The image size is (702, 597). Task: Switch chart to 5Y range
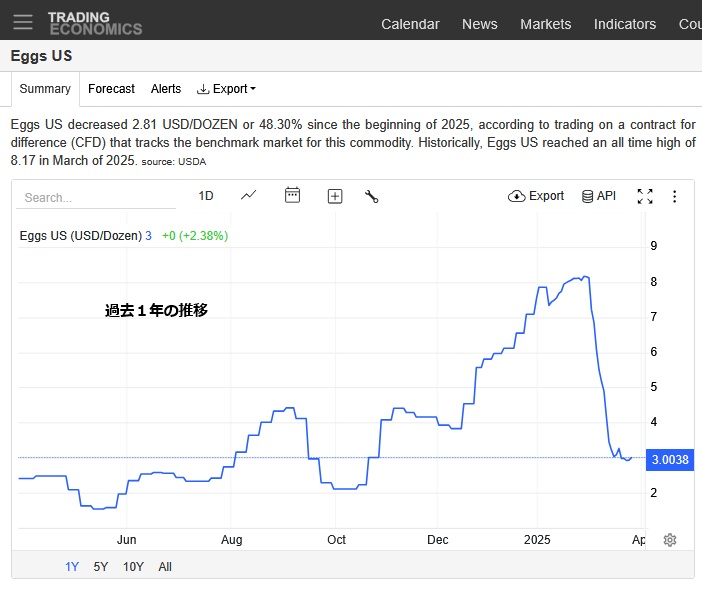(101, 566)
